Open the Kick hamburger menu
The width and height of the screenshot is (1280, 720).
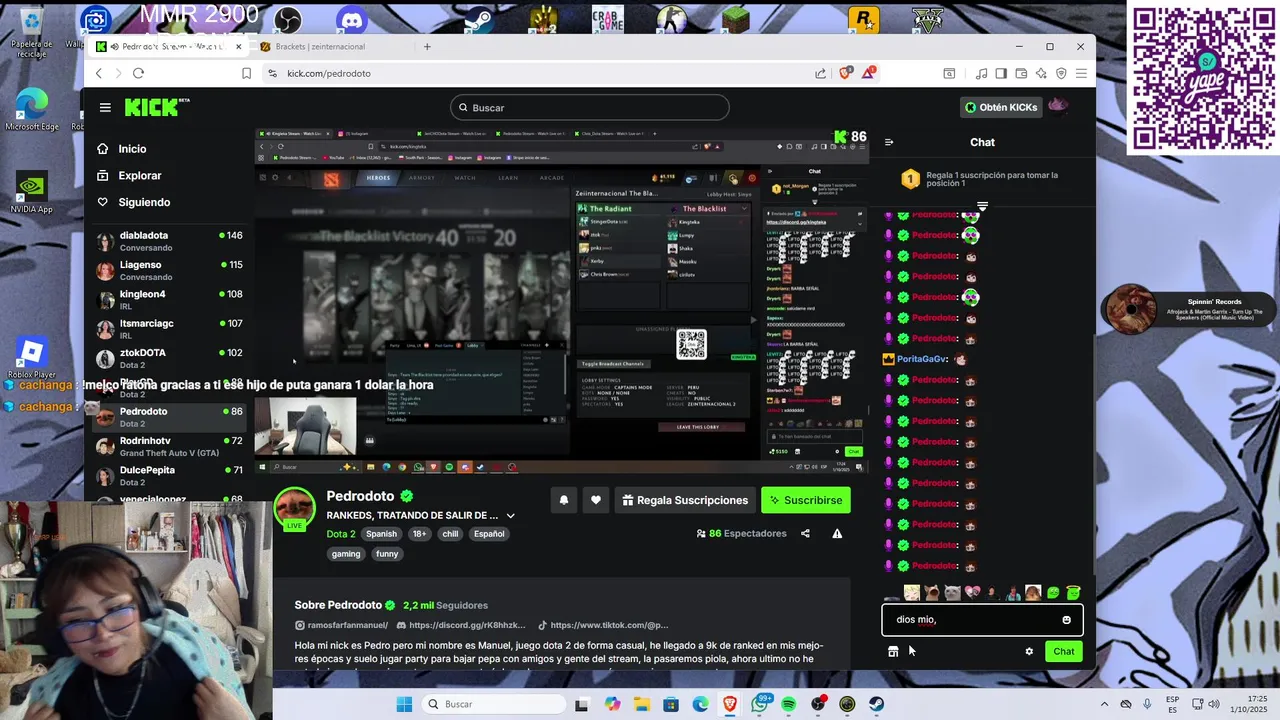coord(105,107)
